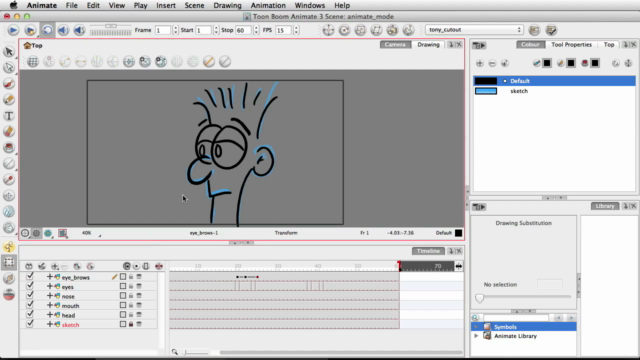Select the Timeline tab
640x360 pixels.
pos(428,251)
